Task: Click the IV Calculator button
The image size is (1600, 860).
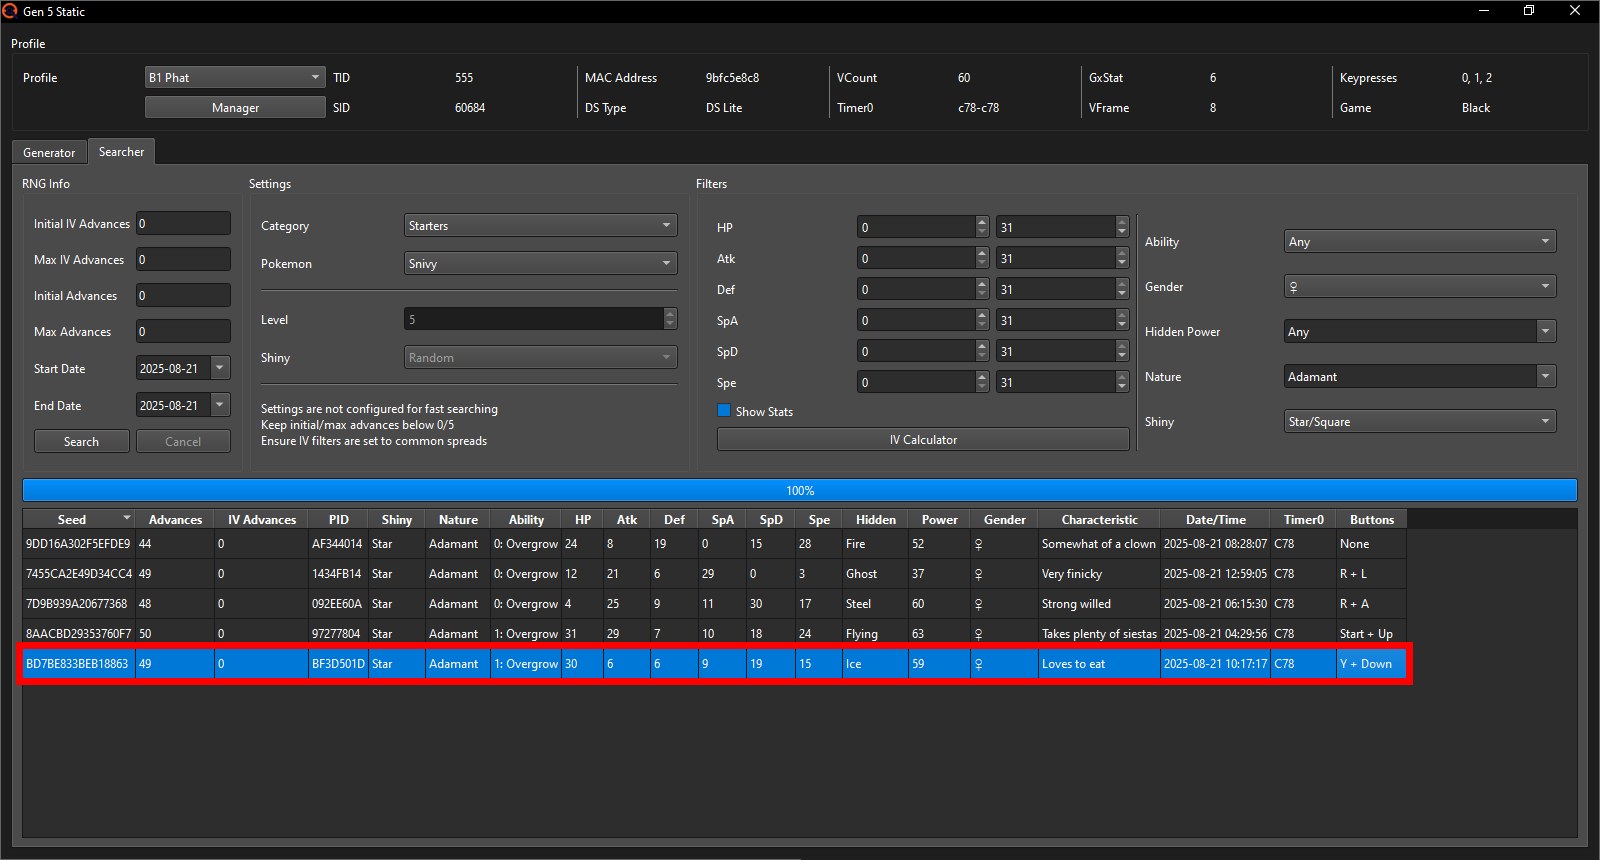Action: click(922, 440)
